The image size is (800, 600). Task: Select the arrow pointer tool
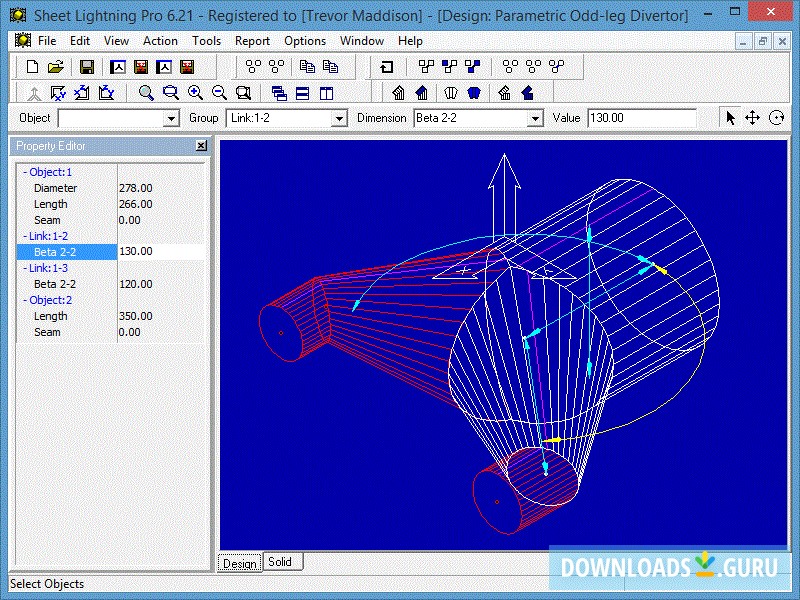point(729,117)
